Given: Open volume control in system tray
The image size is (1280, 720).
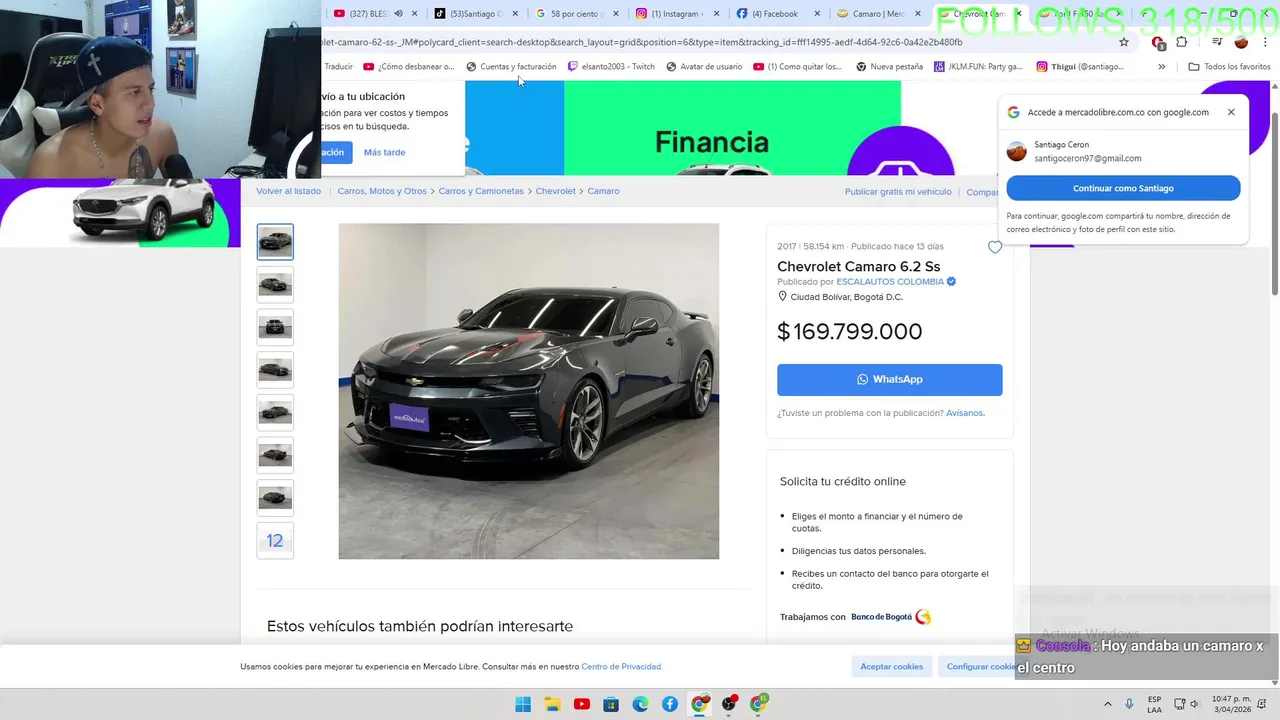Looking at the screenshot, I should [x=1194, y=704].
